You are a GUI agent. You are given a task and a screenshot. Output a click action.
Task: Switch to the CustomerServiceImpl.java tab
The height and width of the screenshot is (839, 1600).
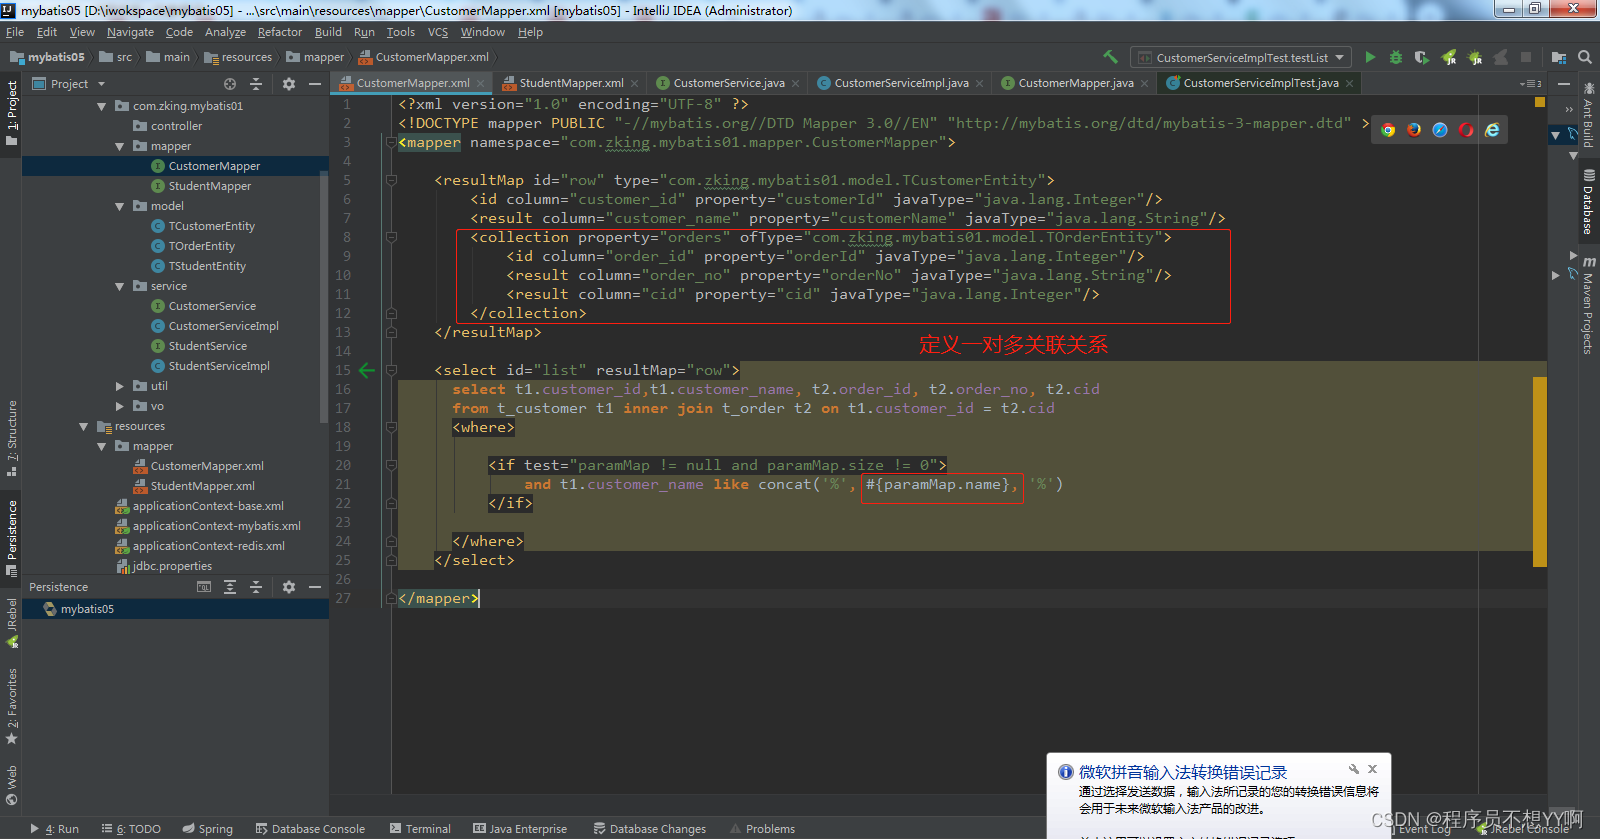[901, 83]
